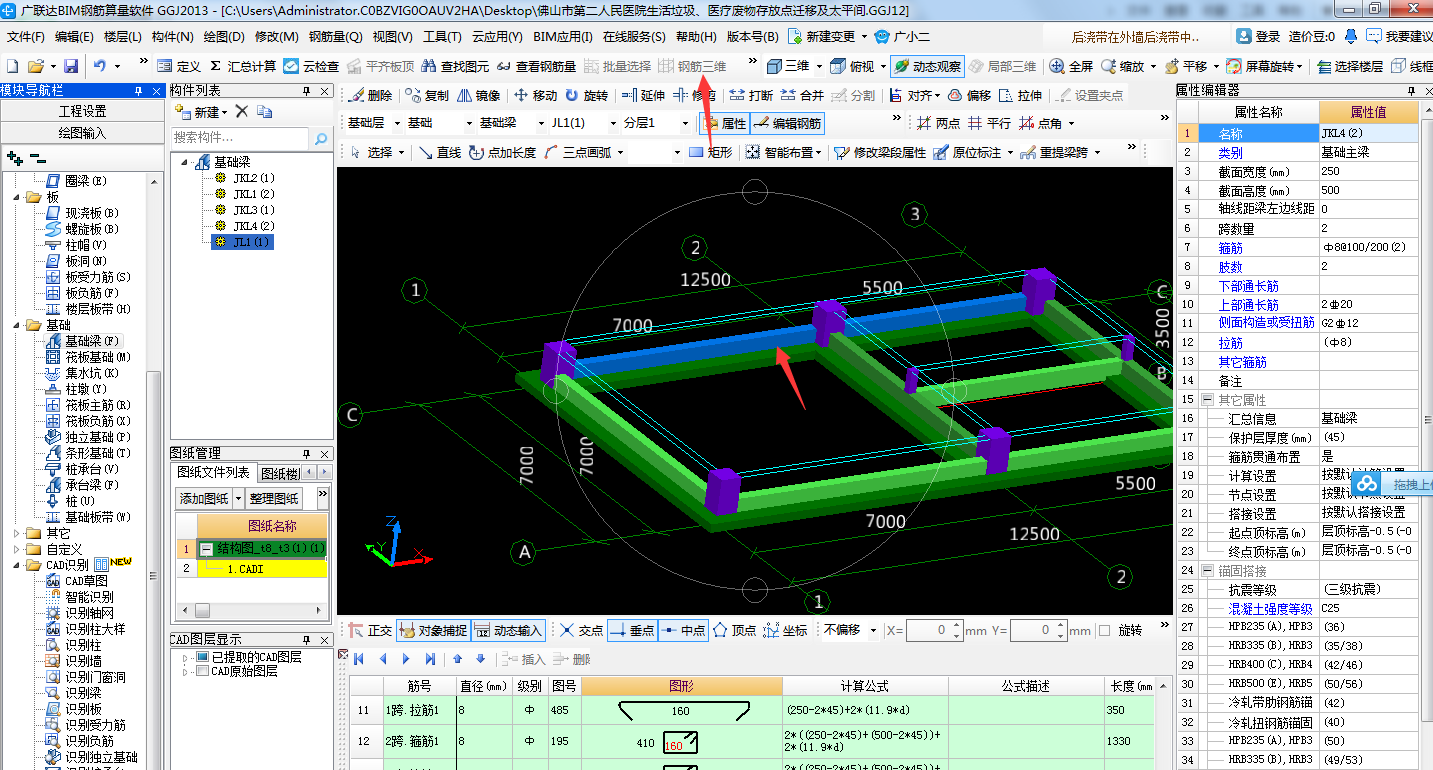Select the 镜像 mirror tool
The height and width of the screenshot is (770, 1433).
pyautogui.click(x=478, y=96)
